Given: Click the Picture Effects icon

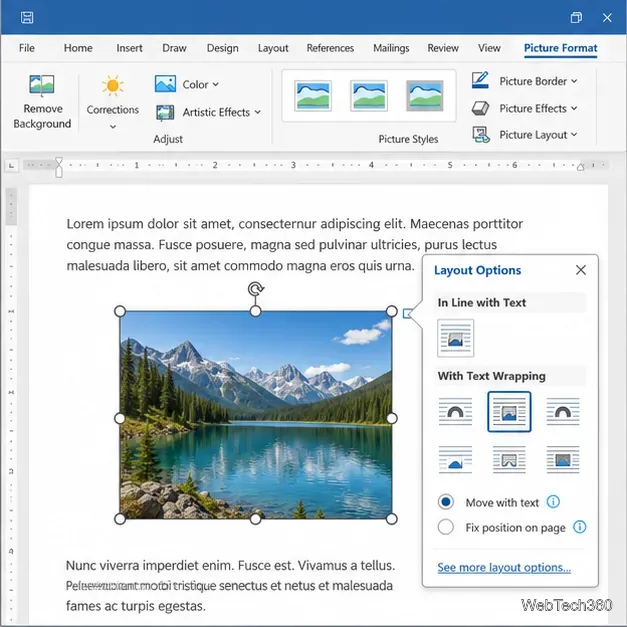Looking at the screenshot, I should [480, 108].
